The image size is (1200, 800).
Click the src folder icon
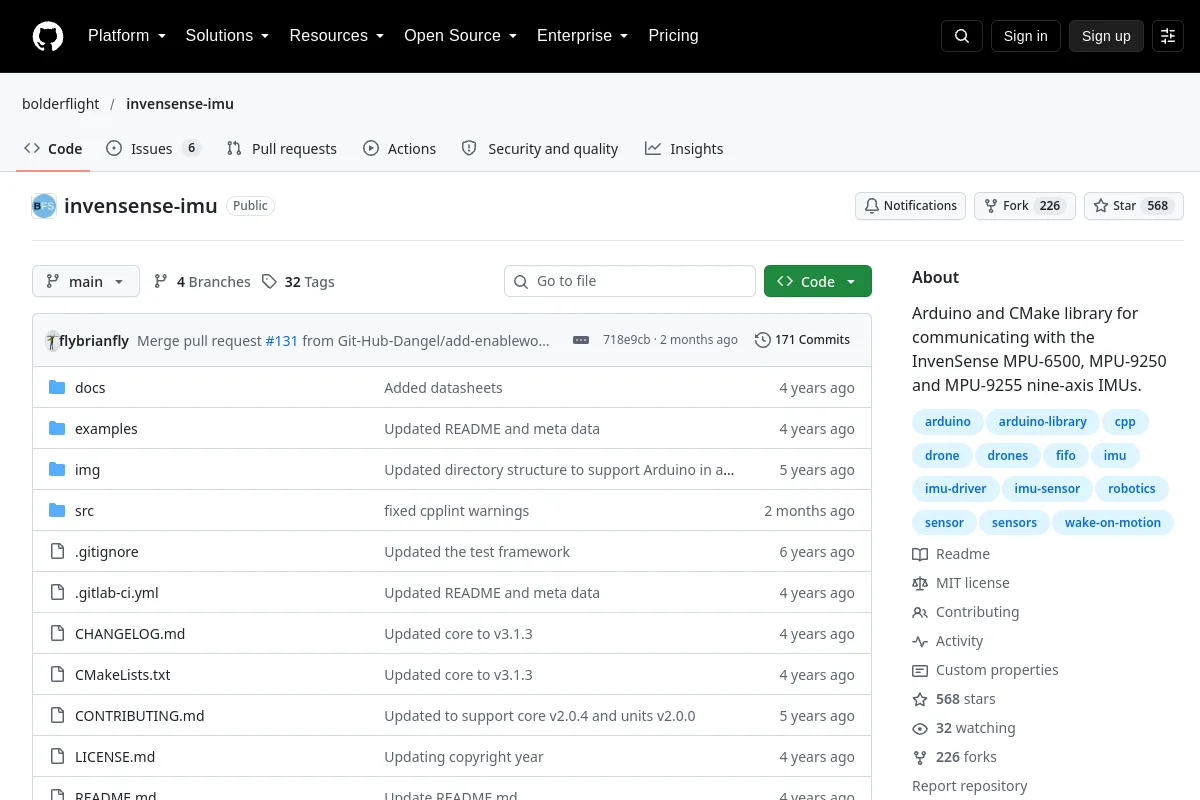(57, 511)
